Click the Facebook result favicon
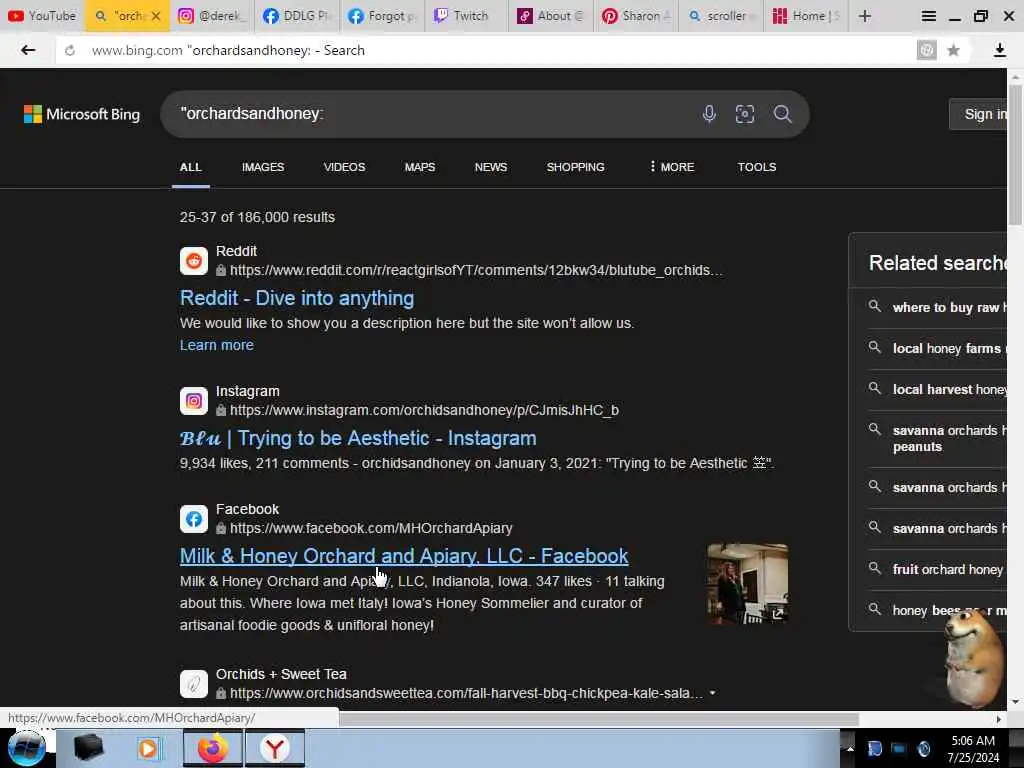Screen dimensions: 1024x768 coord(194,519)
